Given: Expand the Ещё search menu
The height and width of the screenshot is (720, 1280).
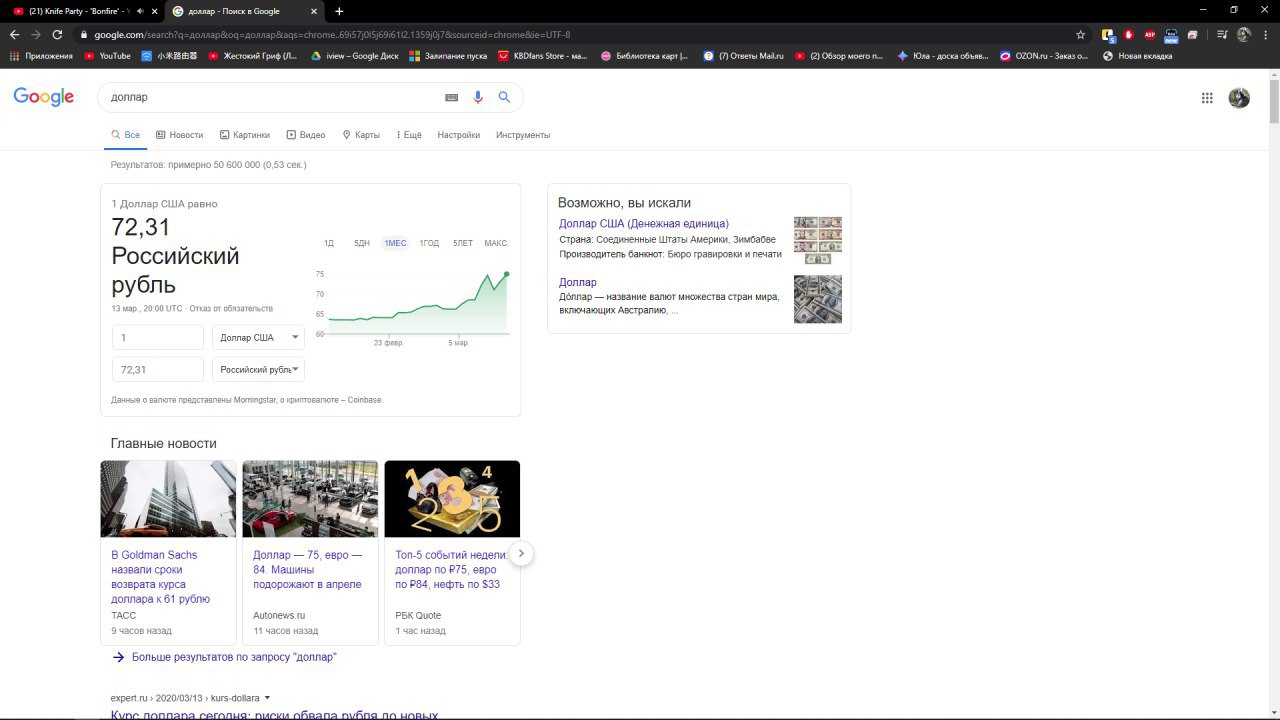Looking at the screenshot, I should [x=409, y=135].
